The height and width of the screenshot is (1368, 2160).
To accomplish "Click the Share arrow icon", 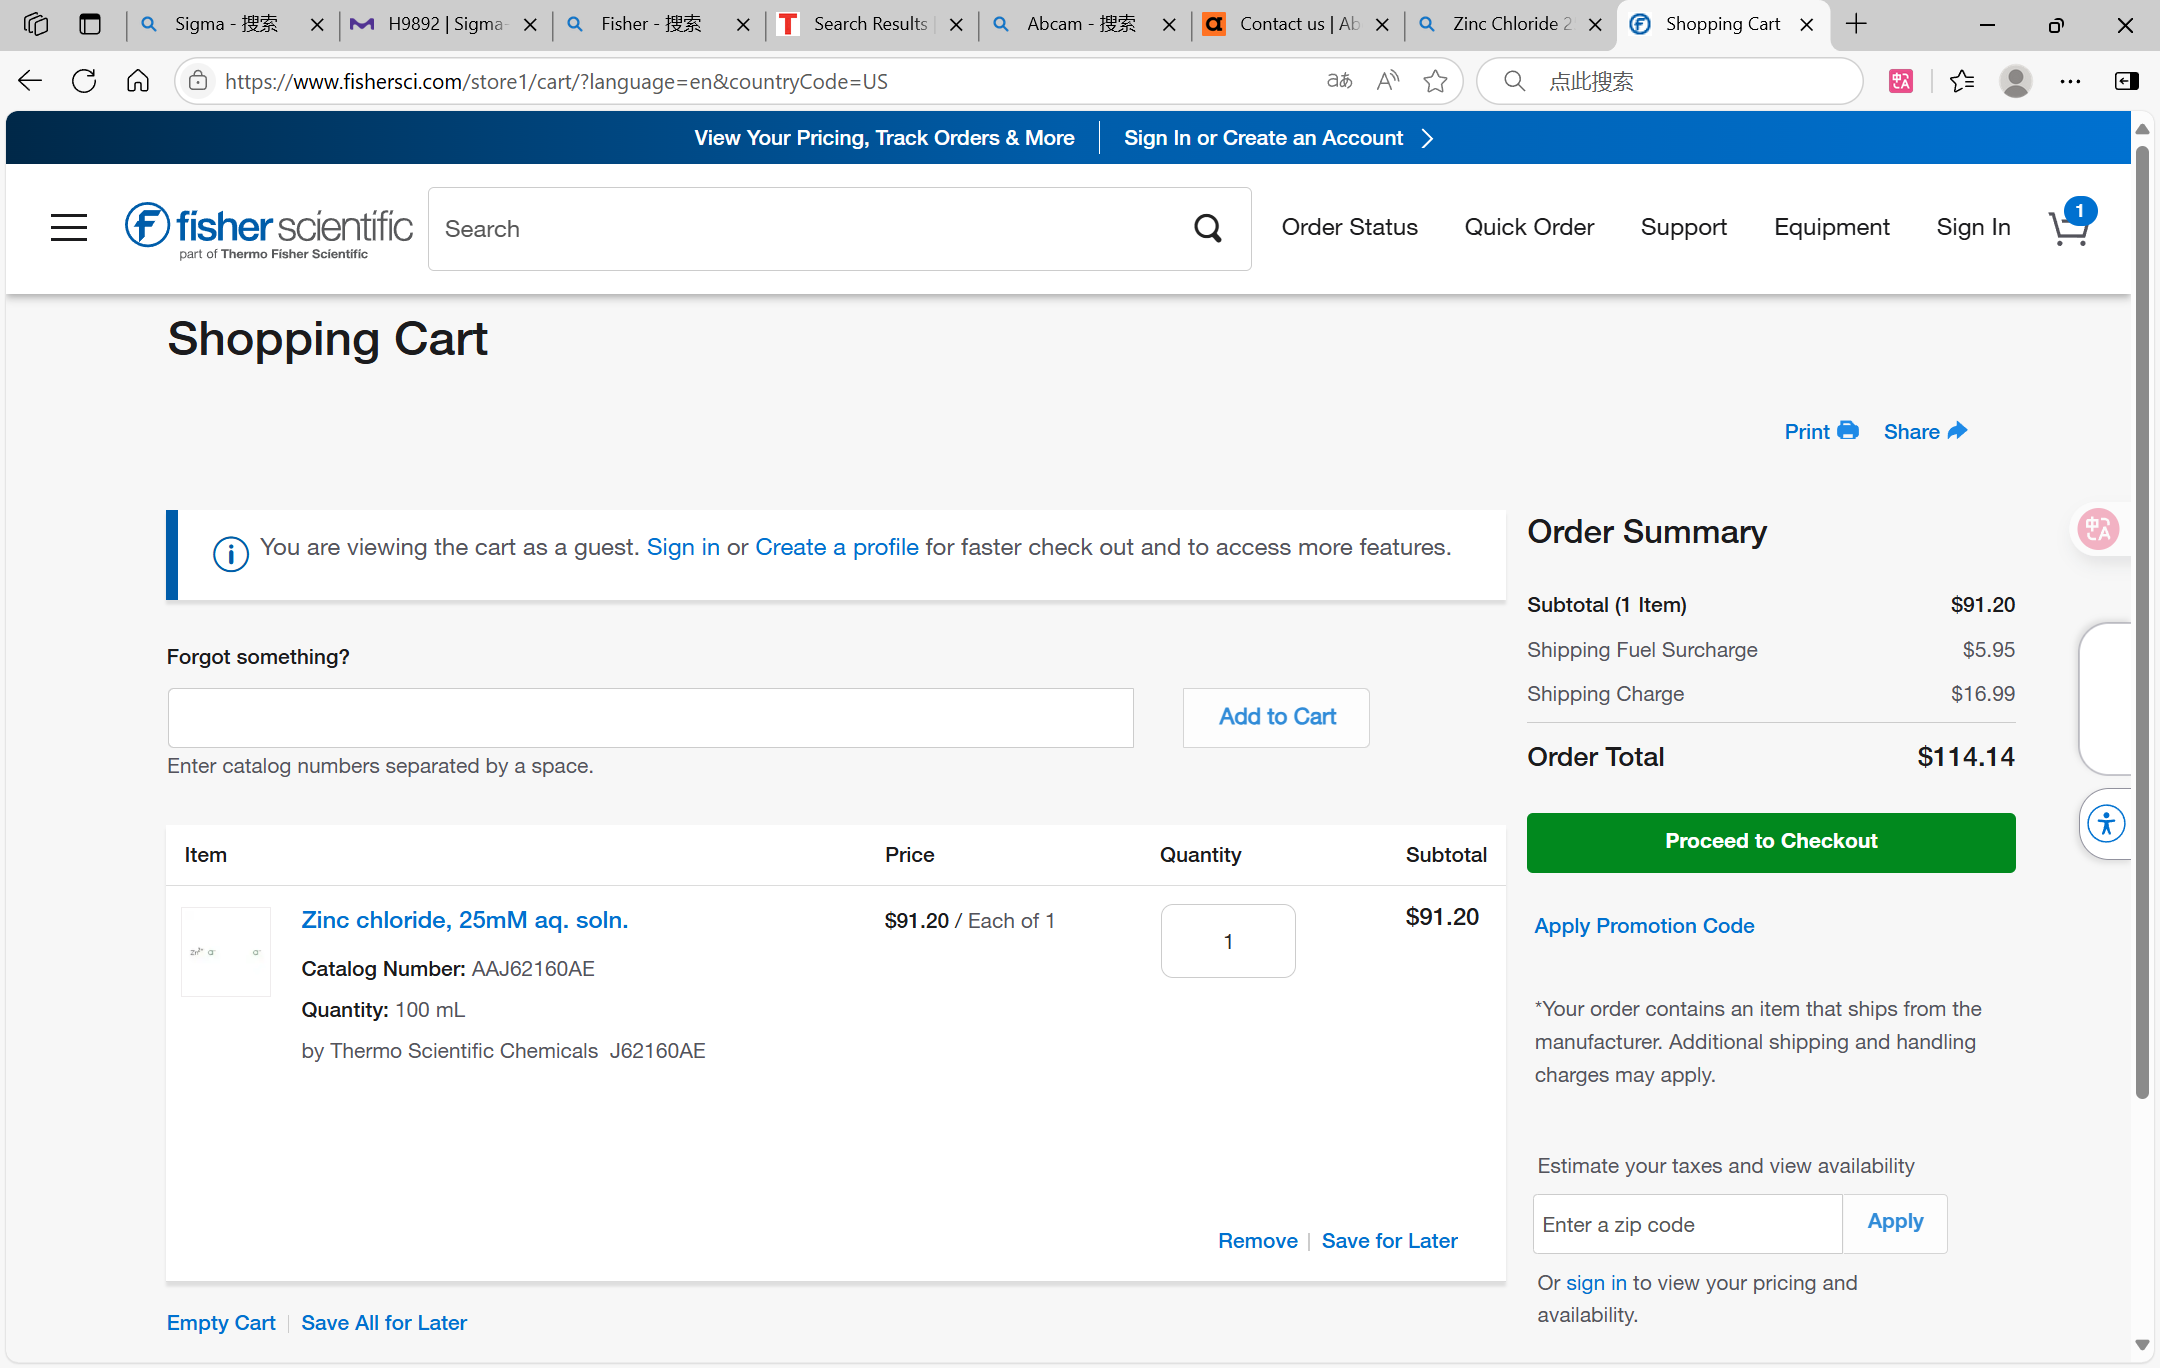I will (x=1957, y=431).
